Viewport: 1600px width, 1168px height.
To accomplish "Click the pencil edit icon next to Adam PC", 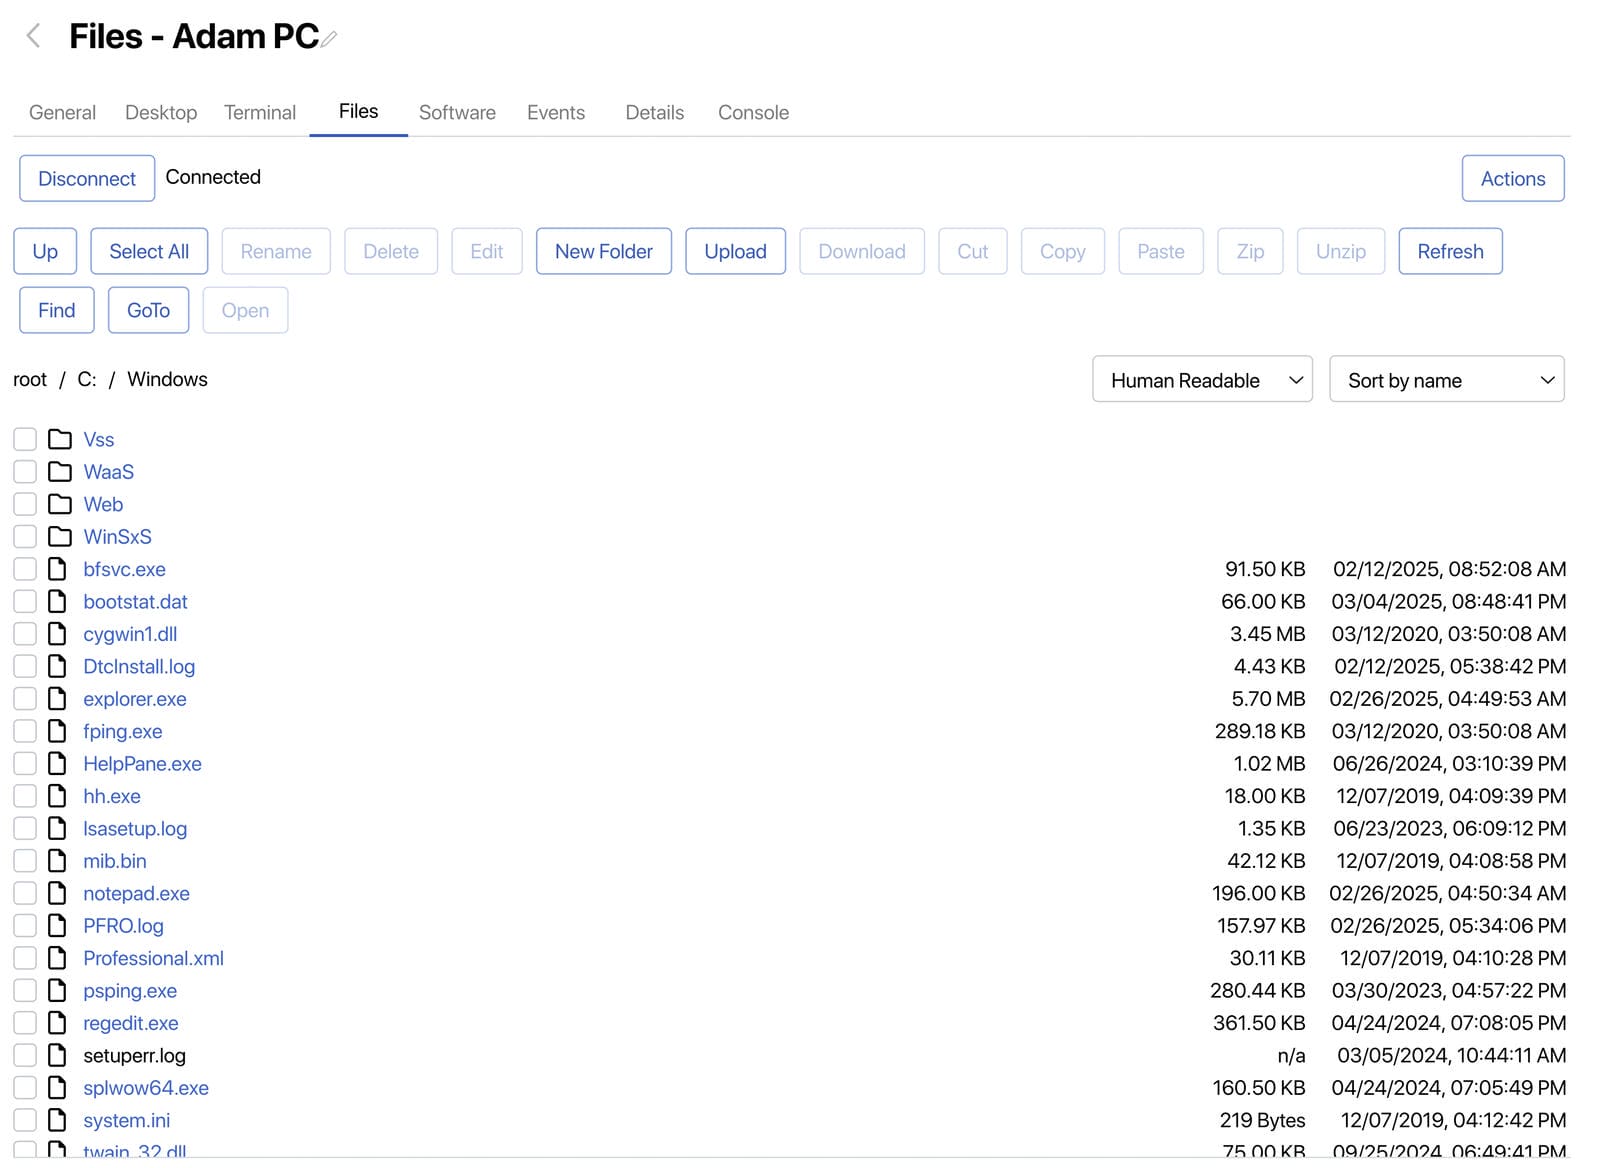I will coord(329,39).
